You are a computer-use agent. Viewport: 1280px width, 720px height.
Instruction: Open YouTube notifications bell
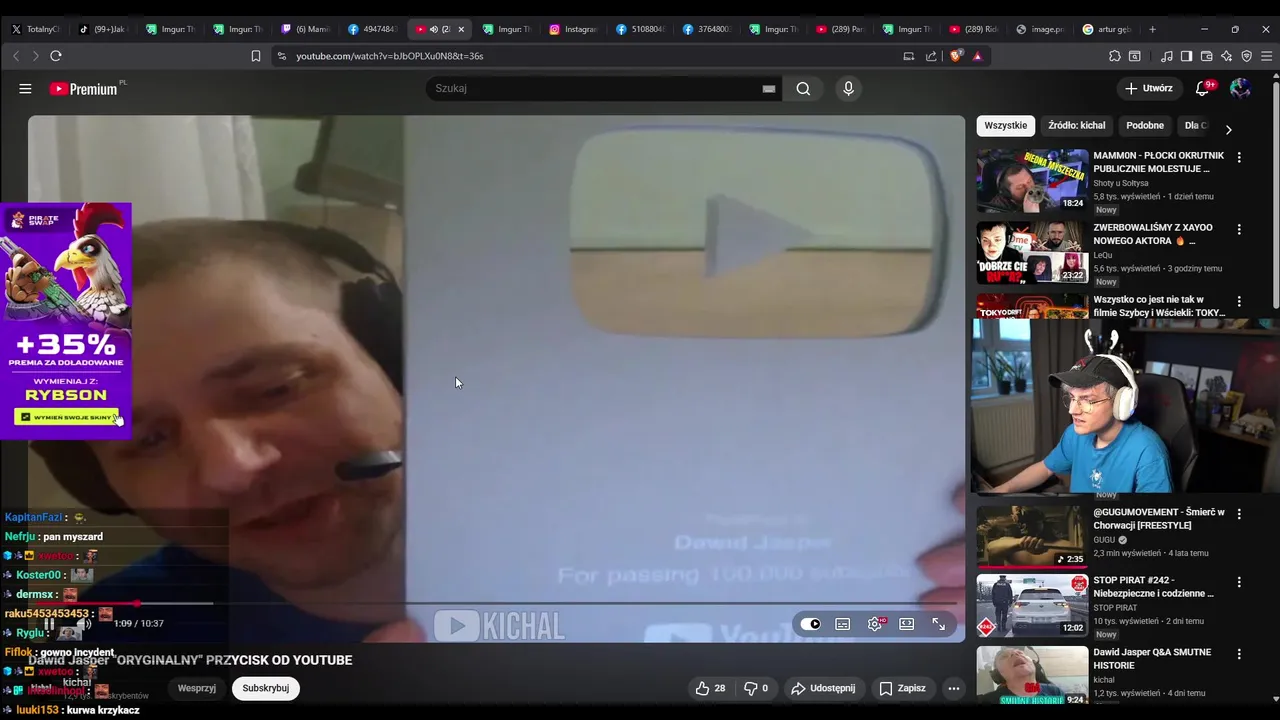(x=1203, y=88)
